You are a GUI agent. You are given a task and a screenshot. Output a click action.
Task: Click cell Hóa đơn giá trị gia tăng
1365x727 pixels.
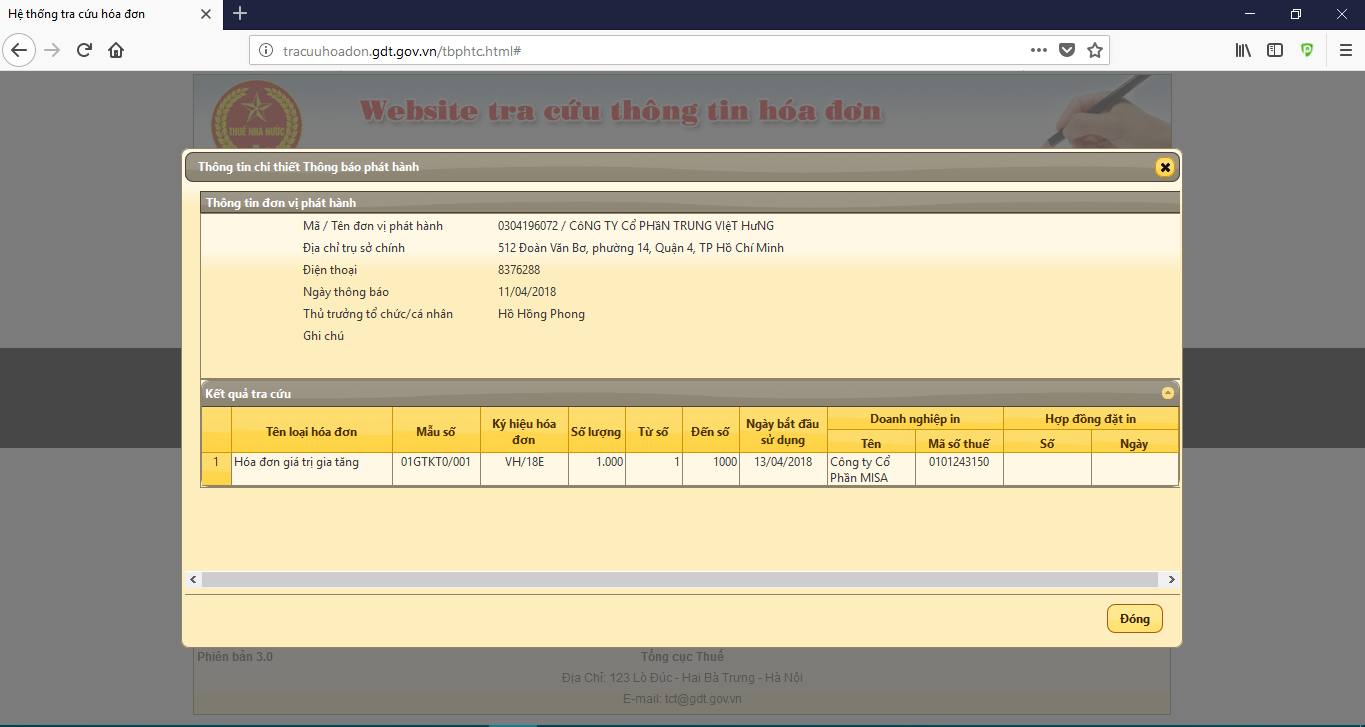pyautogui.click(x=311, y=470)
